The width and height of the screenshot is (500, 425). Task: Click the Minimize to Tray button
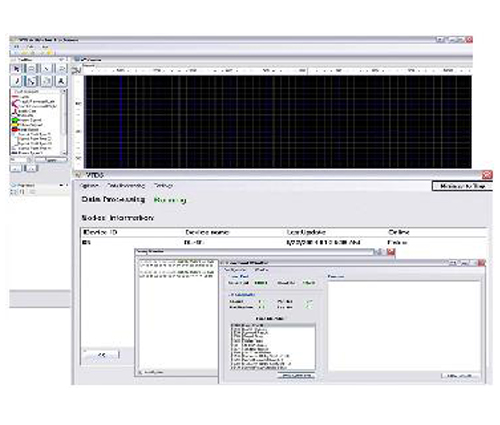[x=462, y=186]
